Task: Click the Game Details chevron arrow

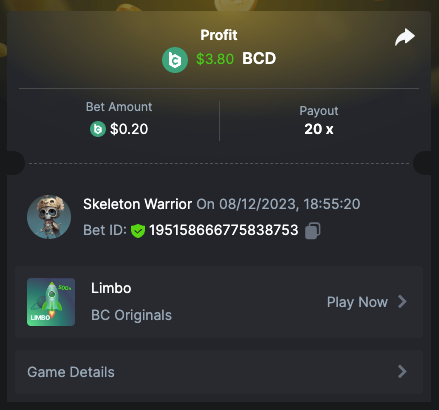Action: coord(402,371)
